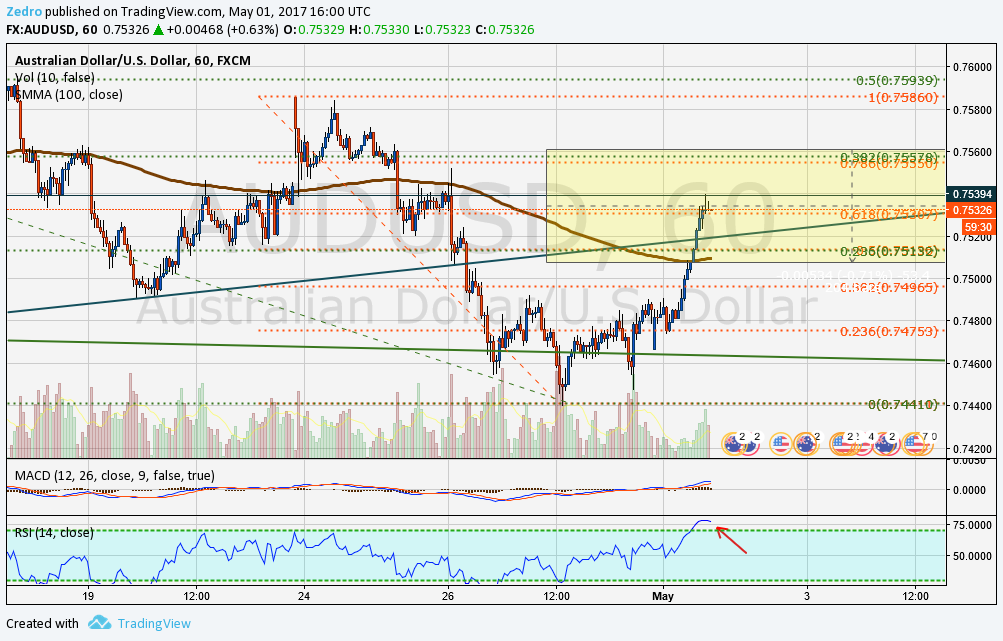Screen dimensions: 1003x641
Task: Open the US flag event icon without a number badge
Action: pyautogui.click(x=781, y=443)
